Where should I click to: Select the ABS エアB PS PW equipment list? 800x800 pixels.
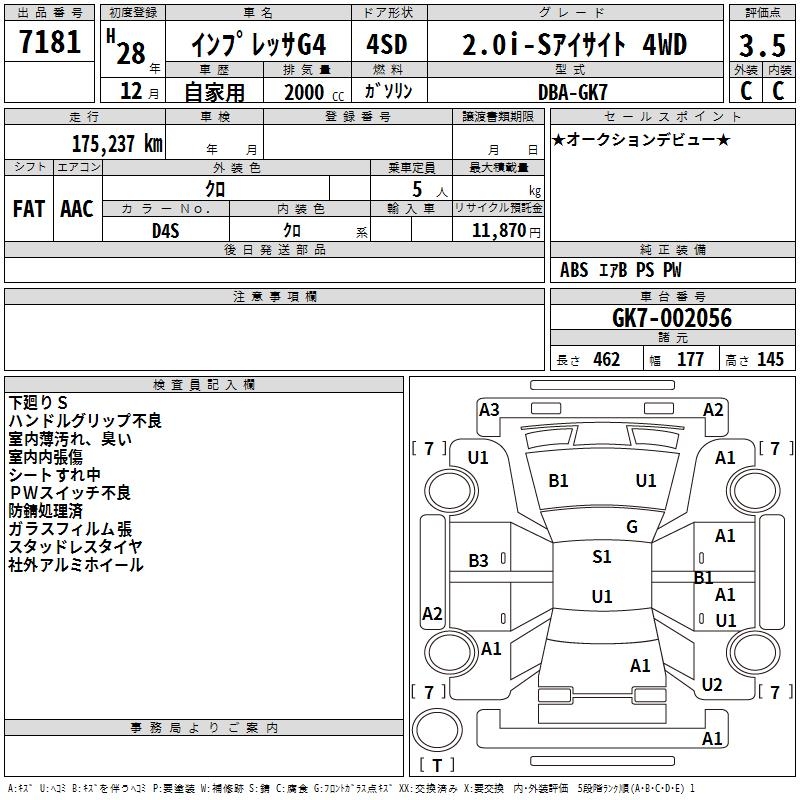620,270
